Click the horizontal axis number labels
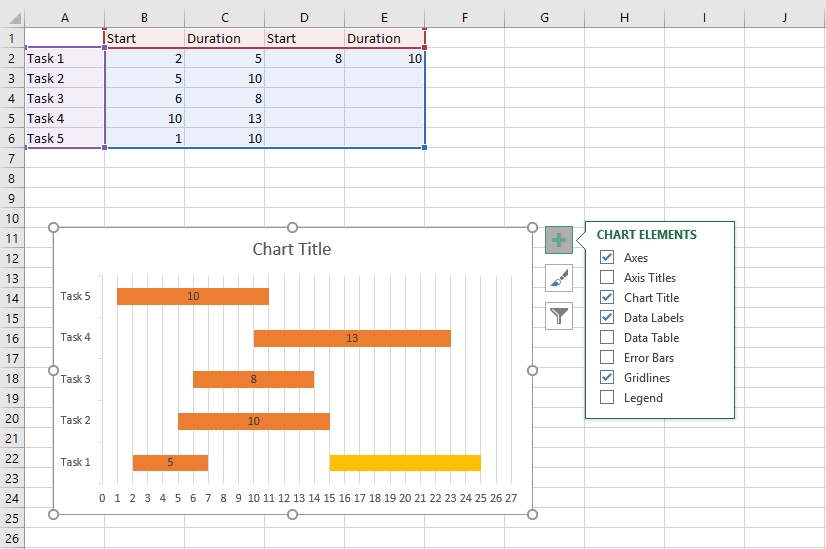Viewport: 826px width, 549px height. pos(308,498)
